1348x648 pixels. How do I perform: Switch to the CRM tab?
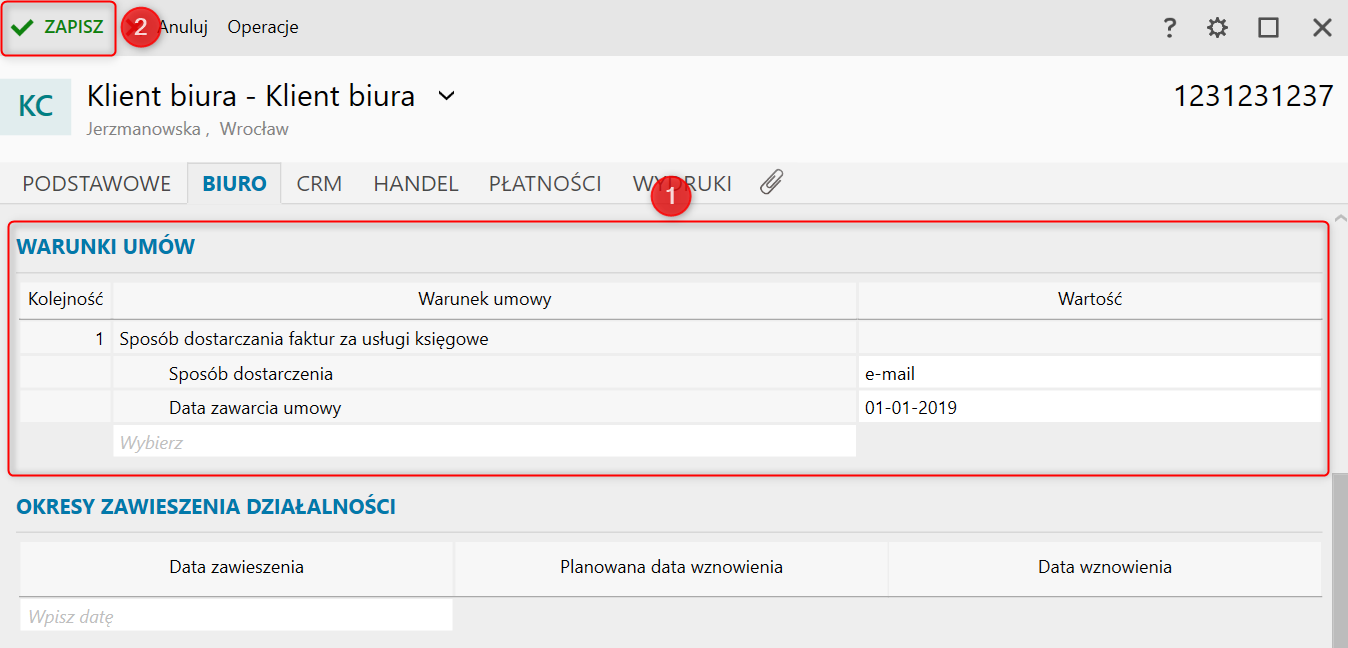click(x=319, y=184)
